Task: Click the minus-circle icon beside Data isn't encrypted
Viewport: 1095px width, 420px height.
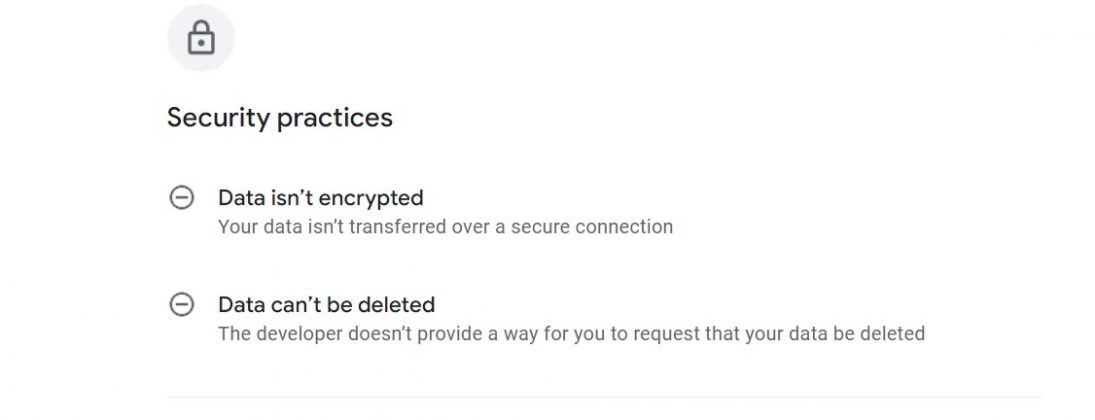Action: coord(182,198)
